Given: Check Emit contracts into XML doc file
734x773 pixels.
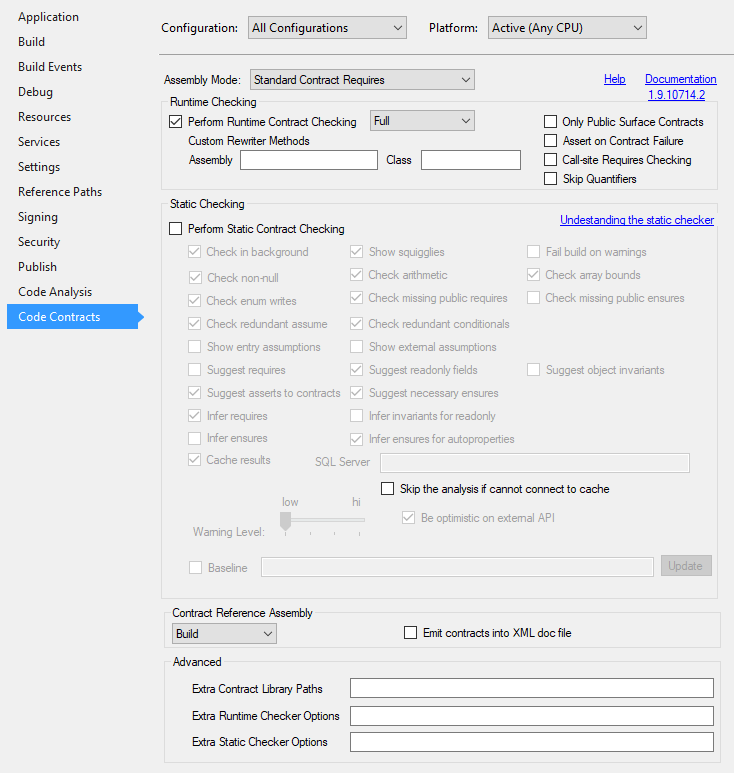Looking at the screenshot, I should coord(410,633).
